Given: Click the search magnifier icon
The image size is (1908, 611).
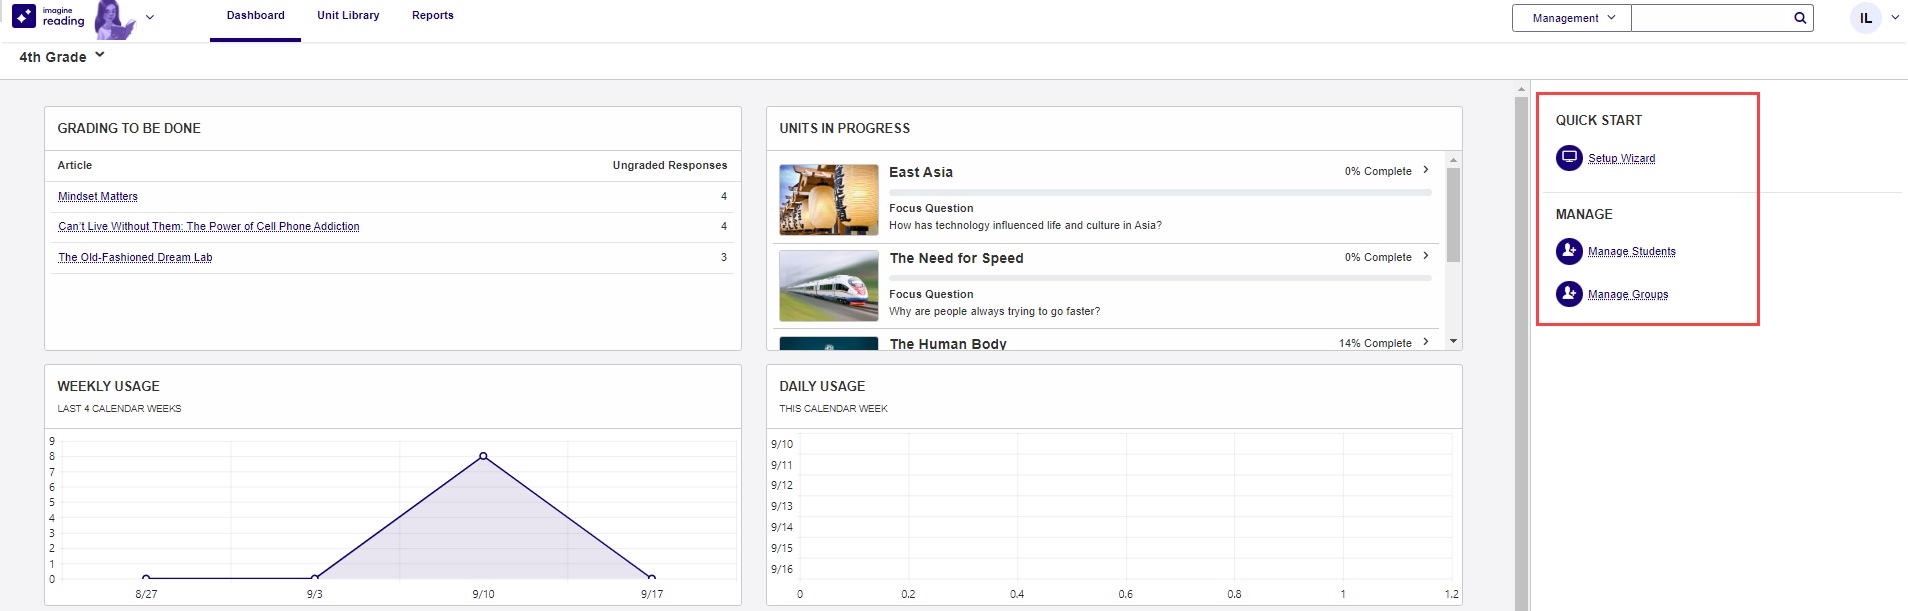Looking at the screenshot, I should pos(1800,18).
